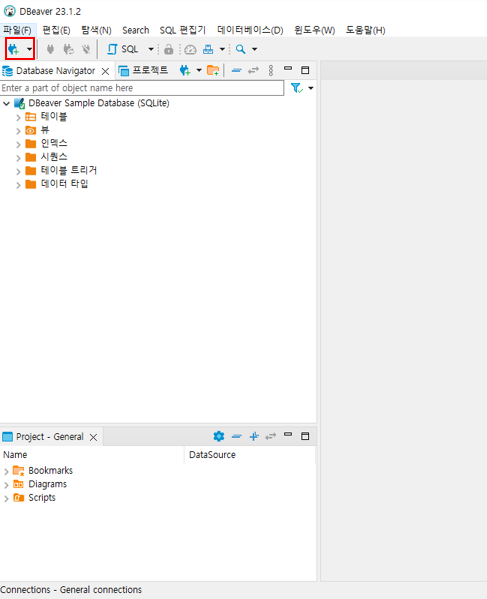Click the object name filter input field
The width and height of the screenshot is (487, 599).
click(x=142, y=88)
